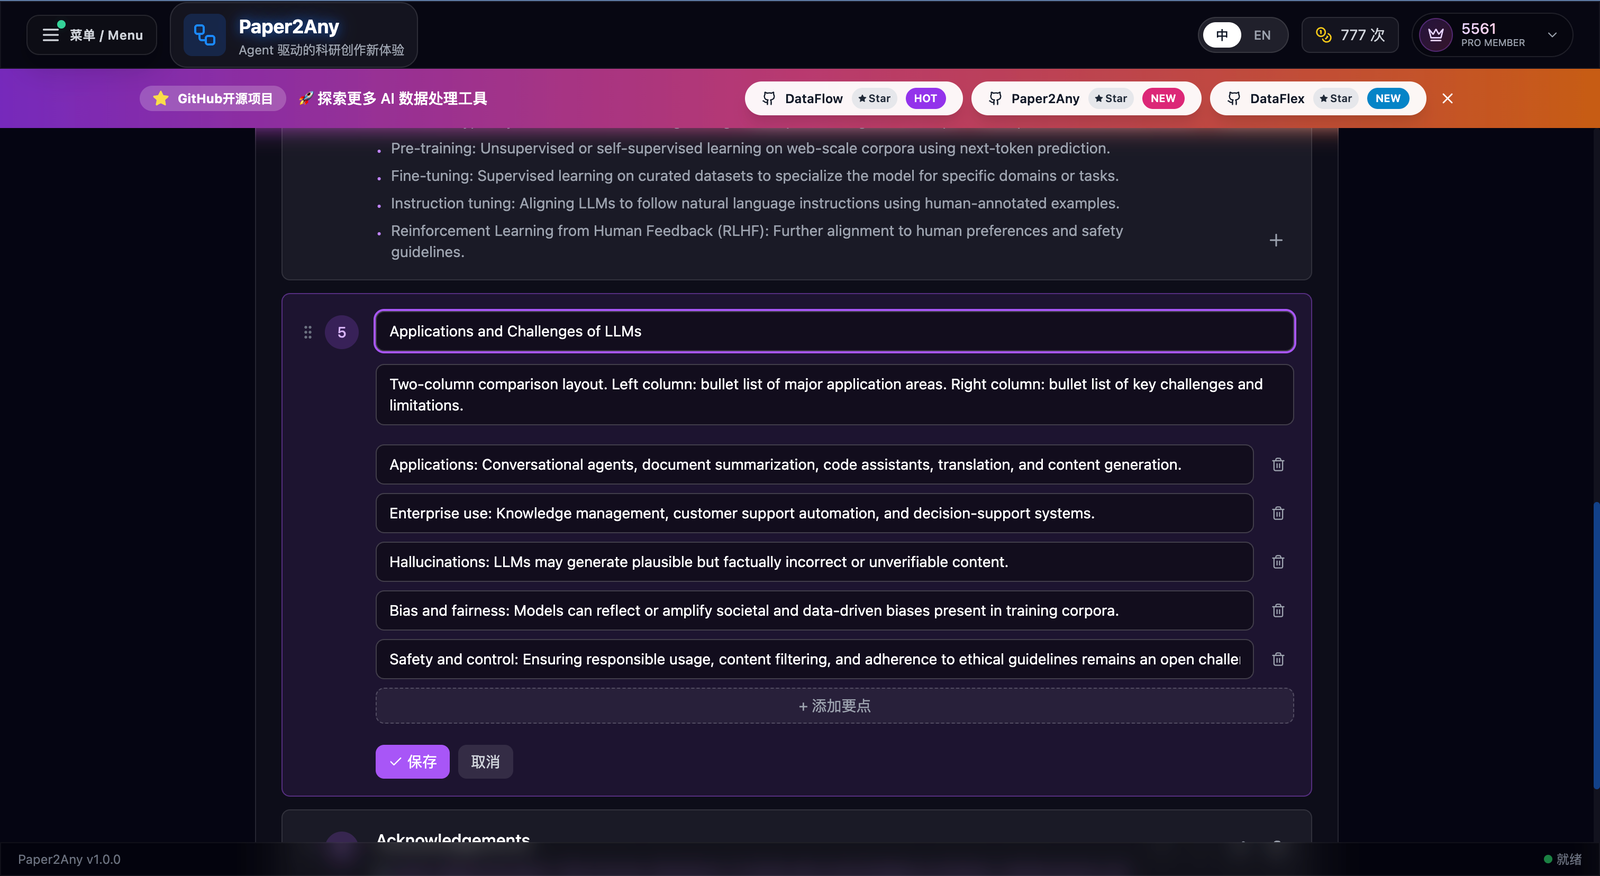Click the Paper2Any logo icon

[x=205, y=35]
